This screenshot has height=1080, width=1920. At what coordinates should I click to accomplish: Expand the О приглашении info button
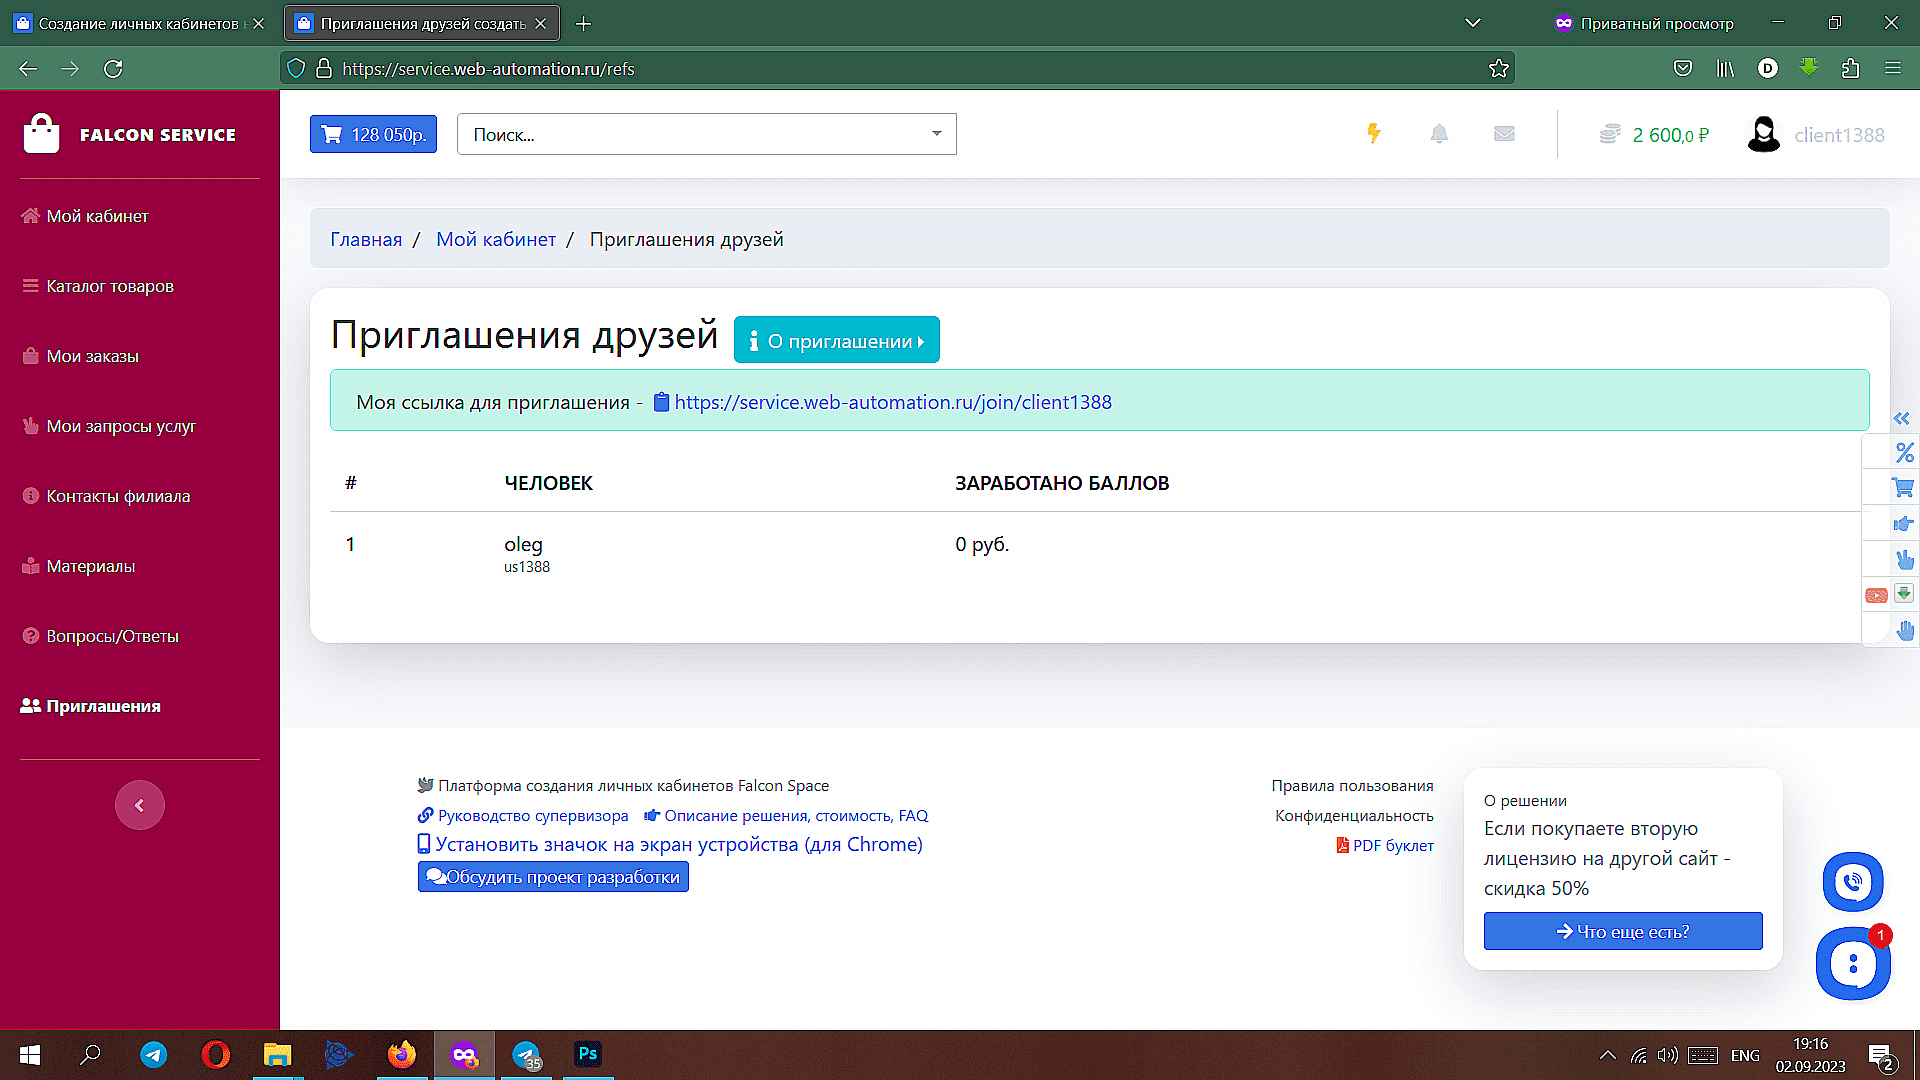point(836,341)
